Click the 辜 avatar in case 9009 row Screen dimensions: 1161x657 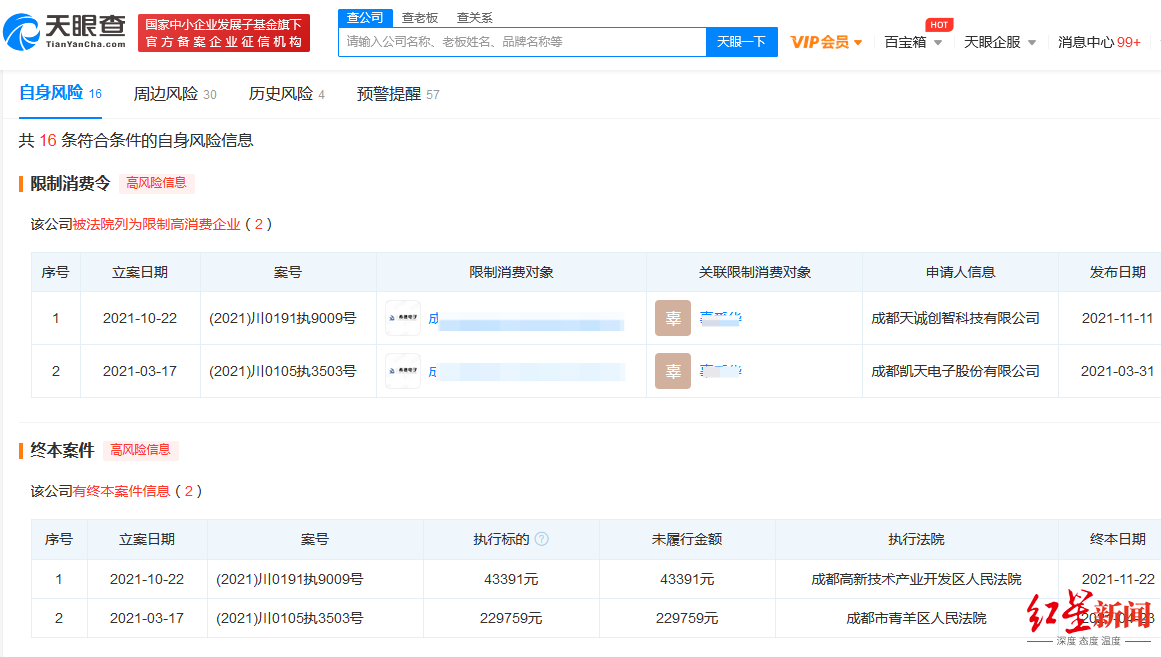pyautogui.click(x=673, y=318)
